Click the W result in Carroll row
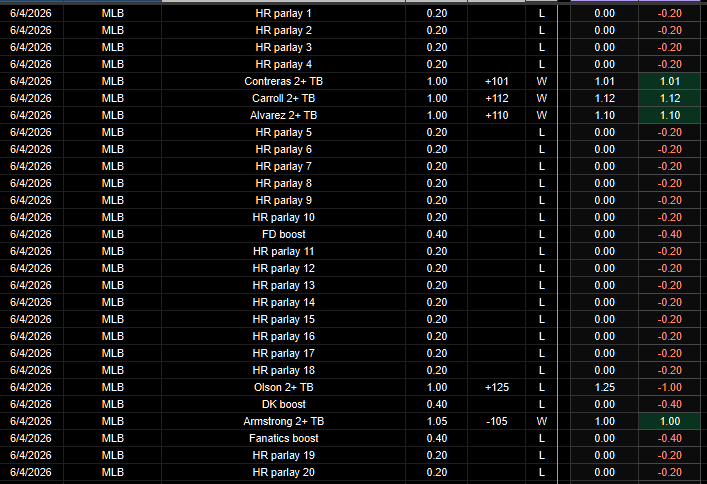Screen dimensions: 707x484 pos(542,98)
